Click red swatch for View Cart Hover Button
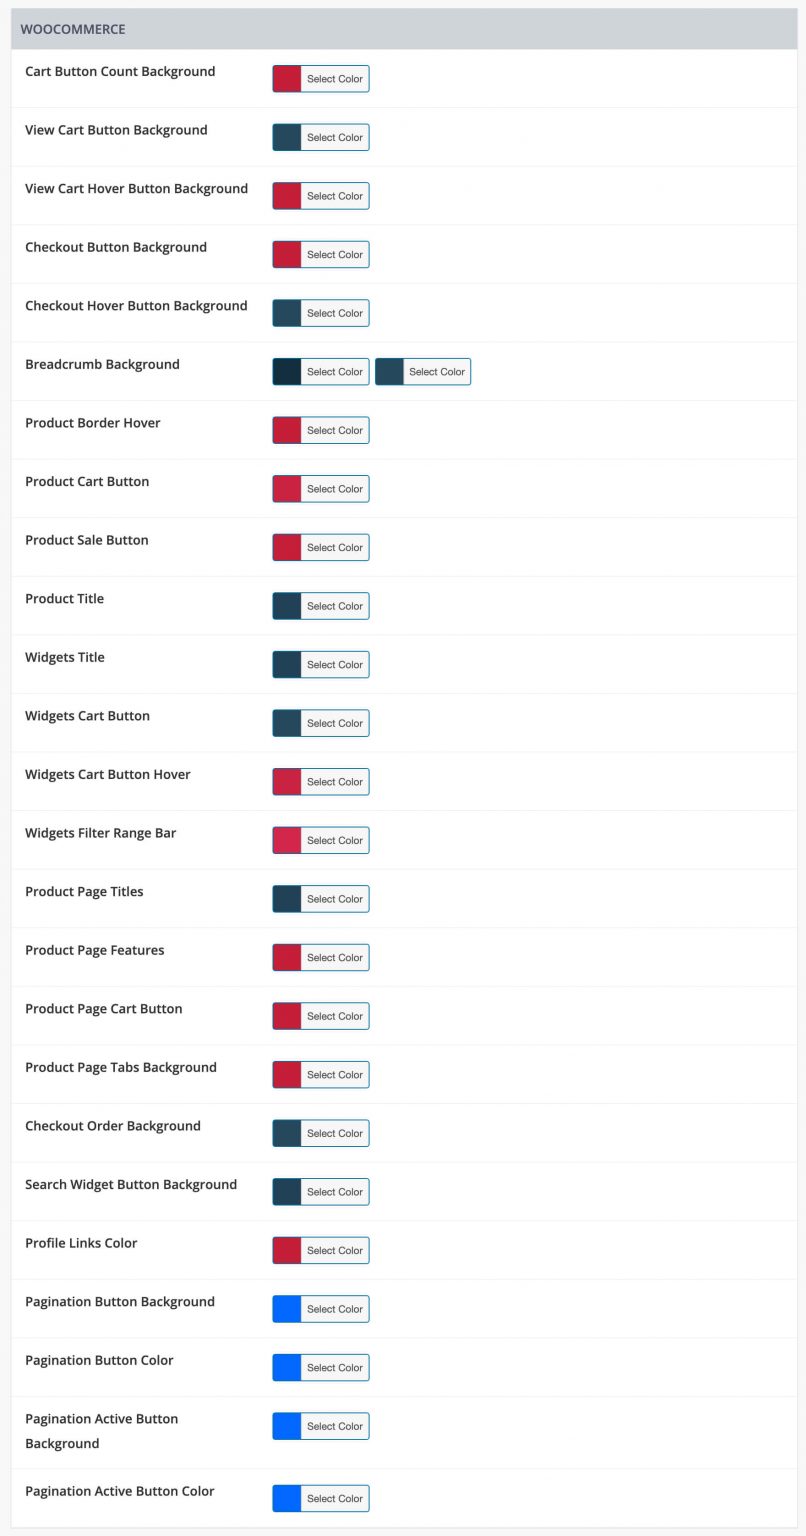The image size is (806, 1536). click(x=287, y=196)
